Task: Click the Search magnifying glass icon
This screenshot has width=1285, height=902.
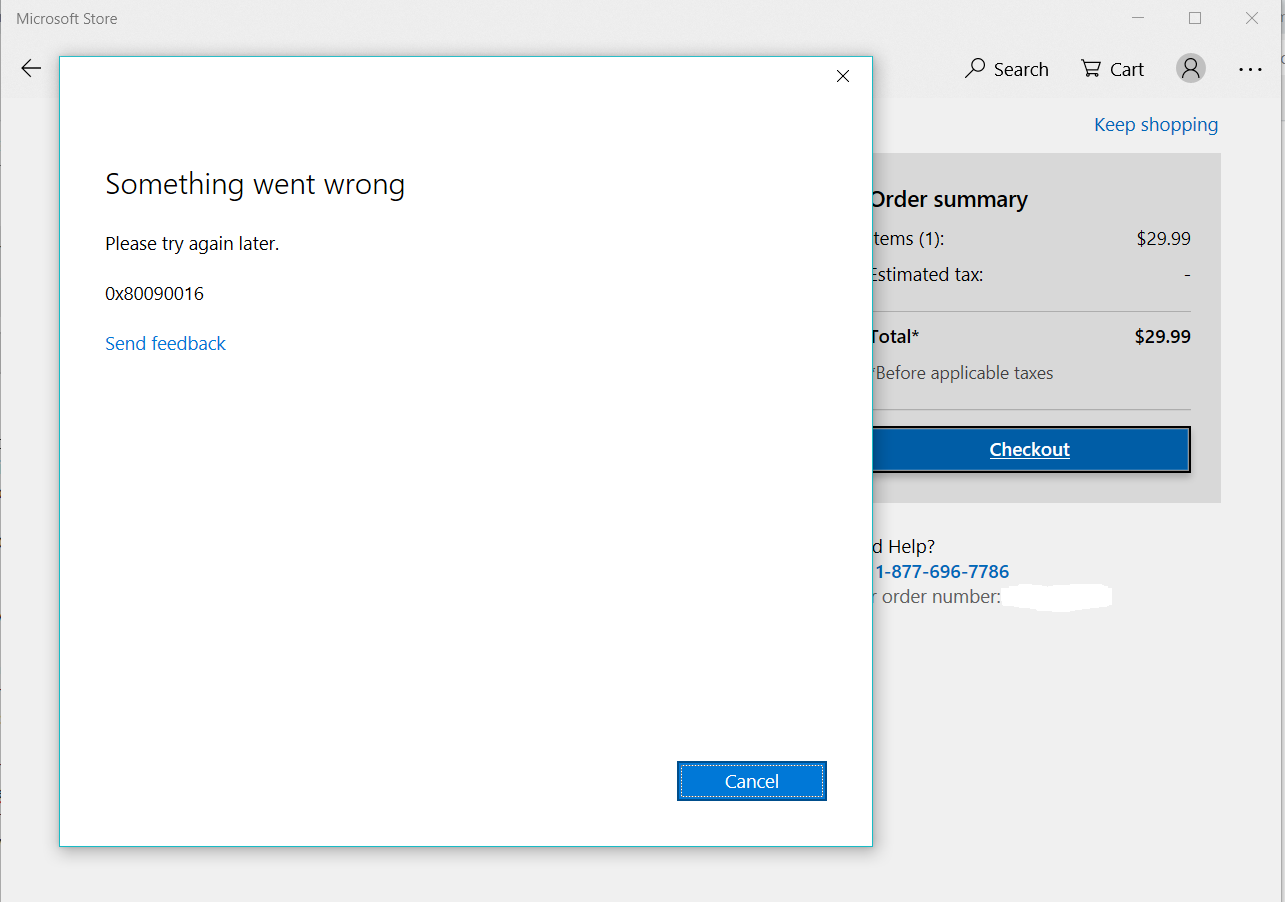Action: (975, 68)
